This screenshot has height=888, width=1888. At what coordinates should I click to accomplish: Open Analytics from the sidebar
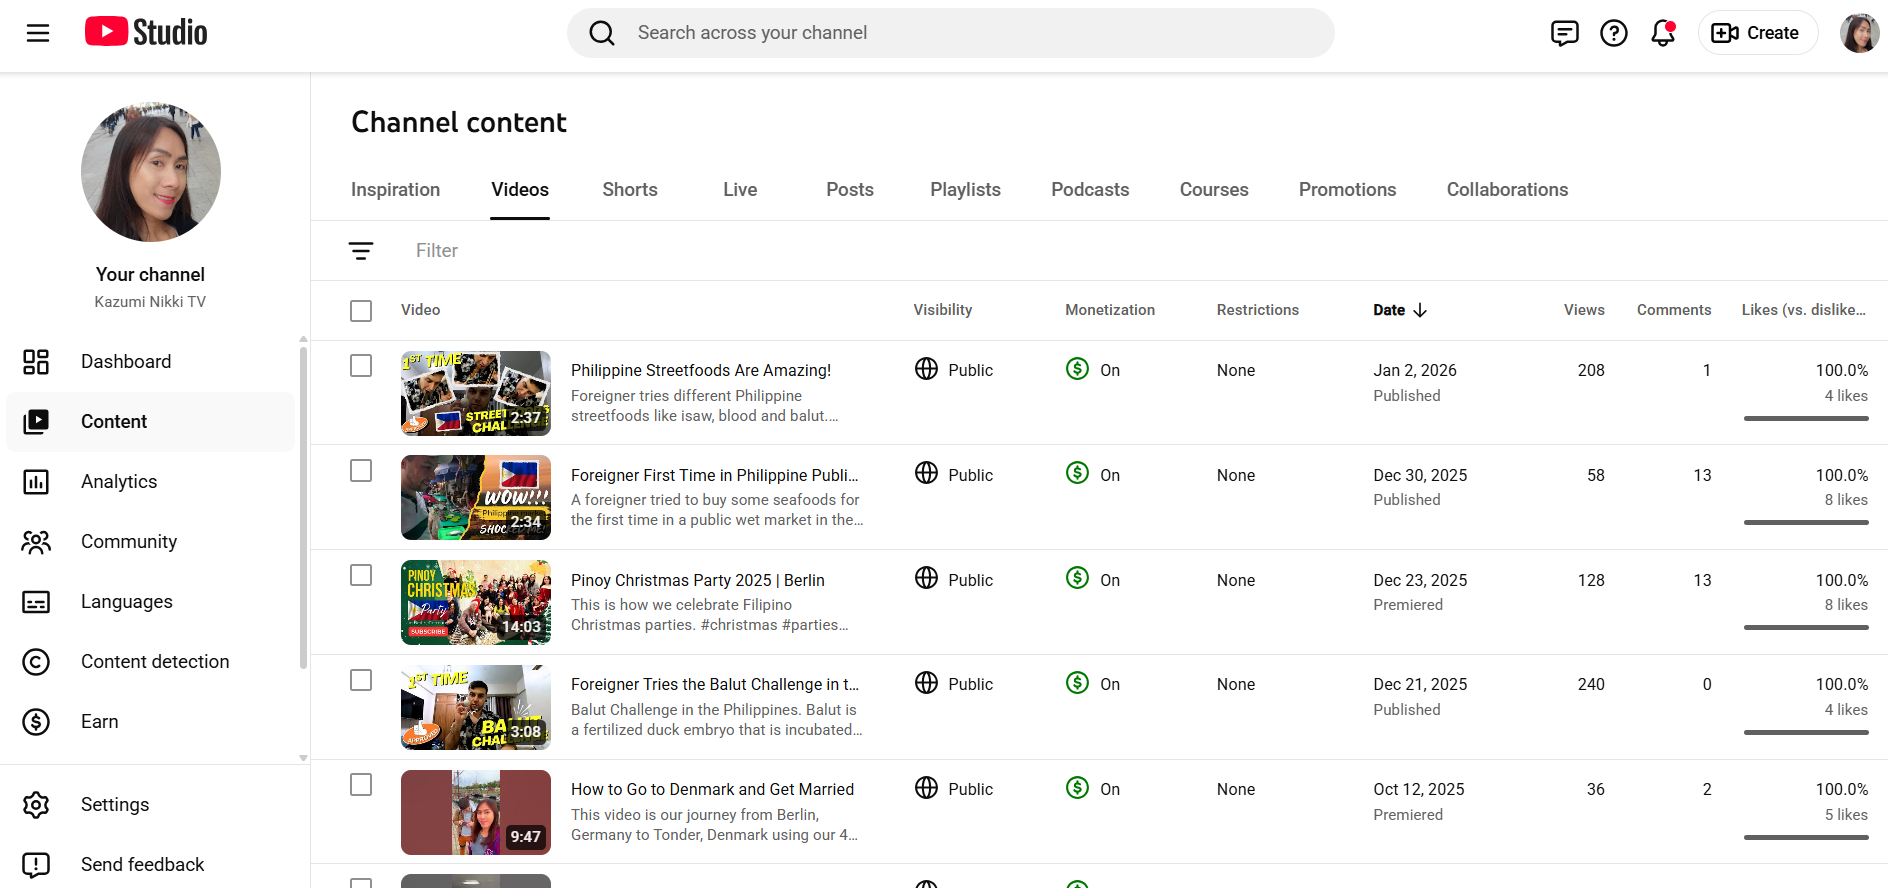(119, 482)
